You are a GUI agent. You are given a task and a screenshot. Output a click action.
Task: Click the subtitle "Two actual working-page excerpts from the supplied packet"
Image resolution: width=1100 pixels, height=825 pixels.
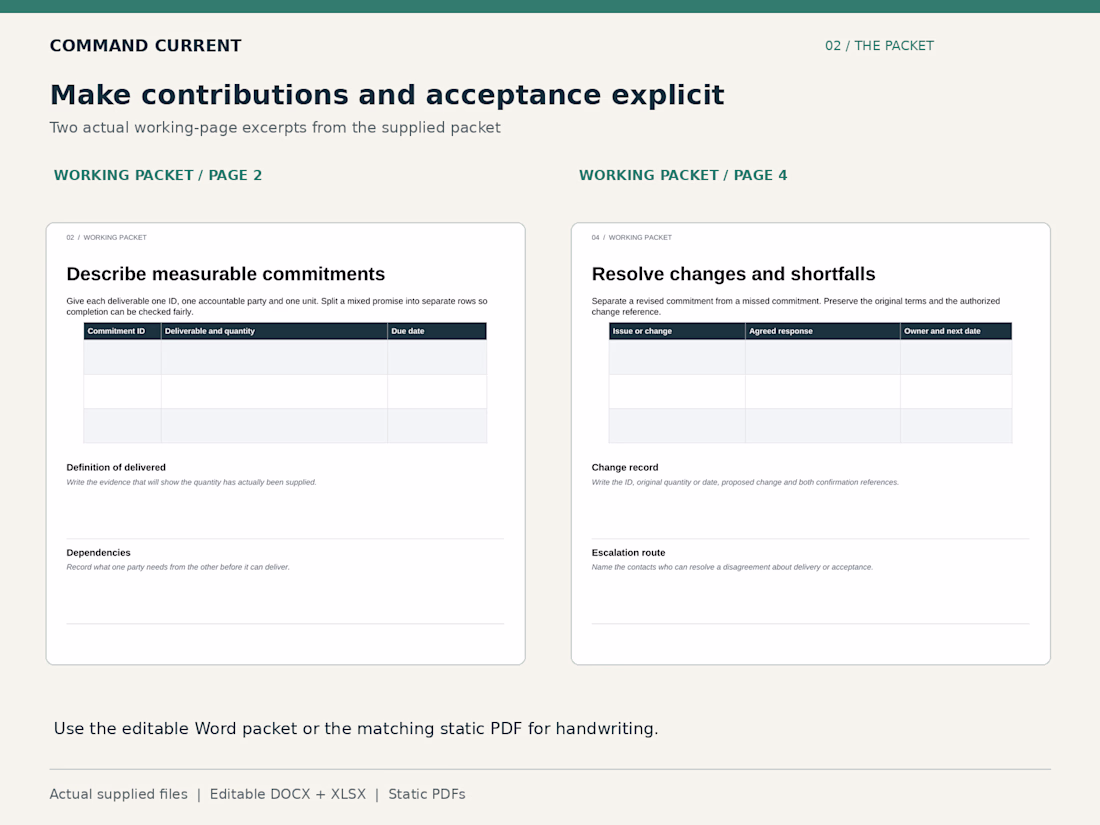275,128
